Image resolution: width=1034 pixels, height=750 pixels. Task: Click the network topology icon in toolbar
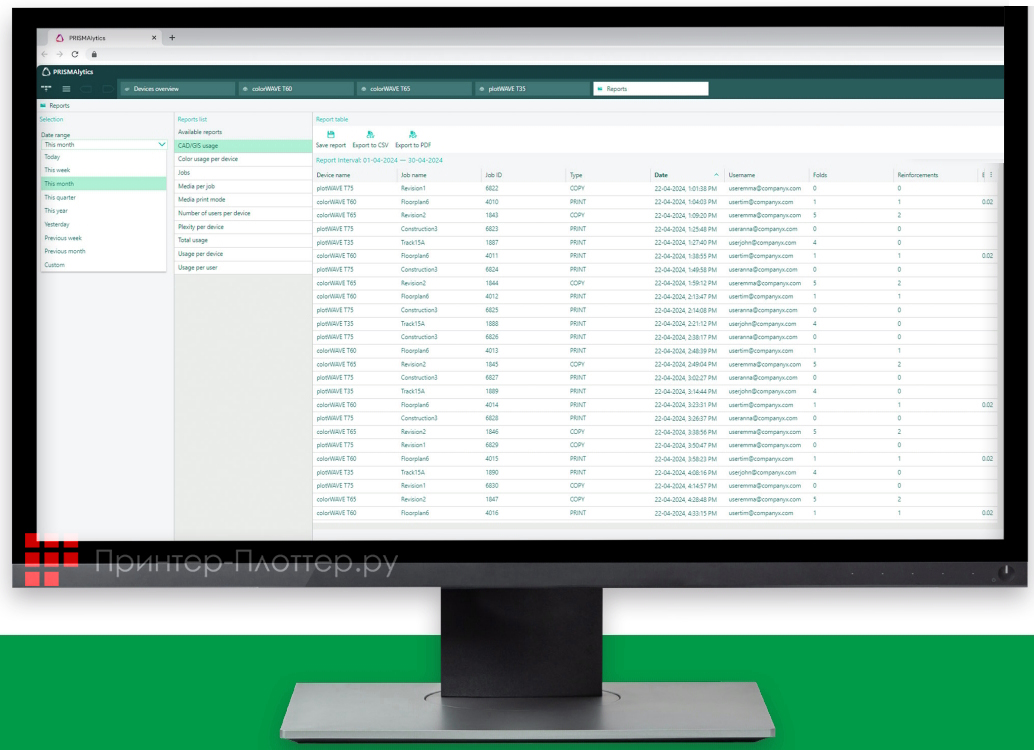coord(46,89)
